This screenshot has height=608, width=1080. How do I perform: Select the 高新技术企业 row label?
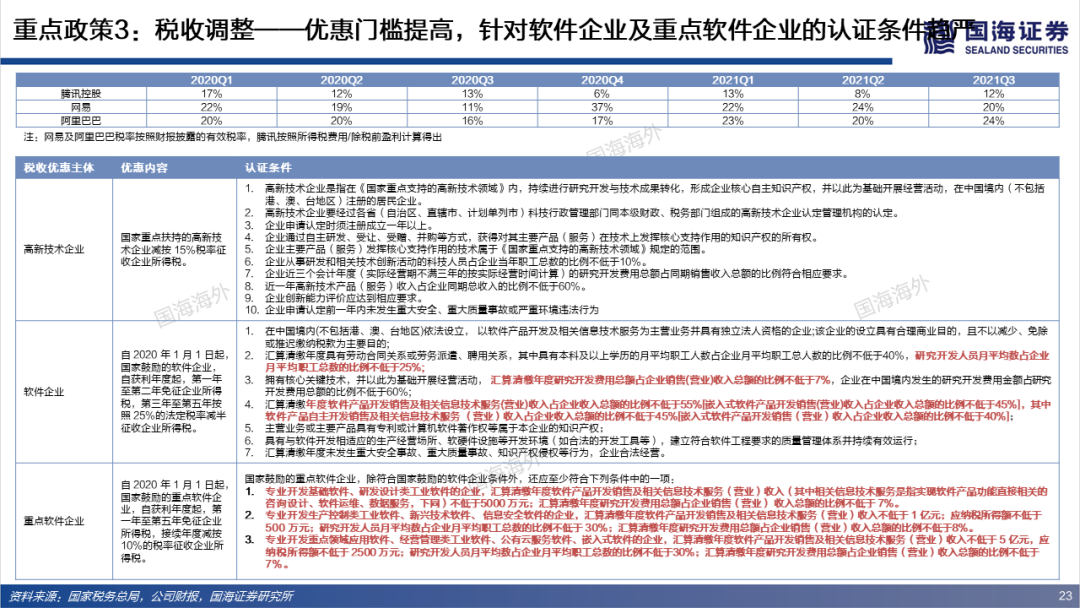coord(54,249)
